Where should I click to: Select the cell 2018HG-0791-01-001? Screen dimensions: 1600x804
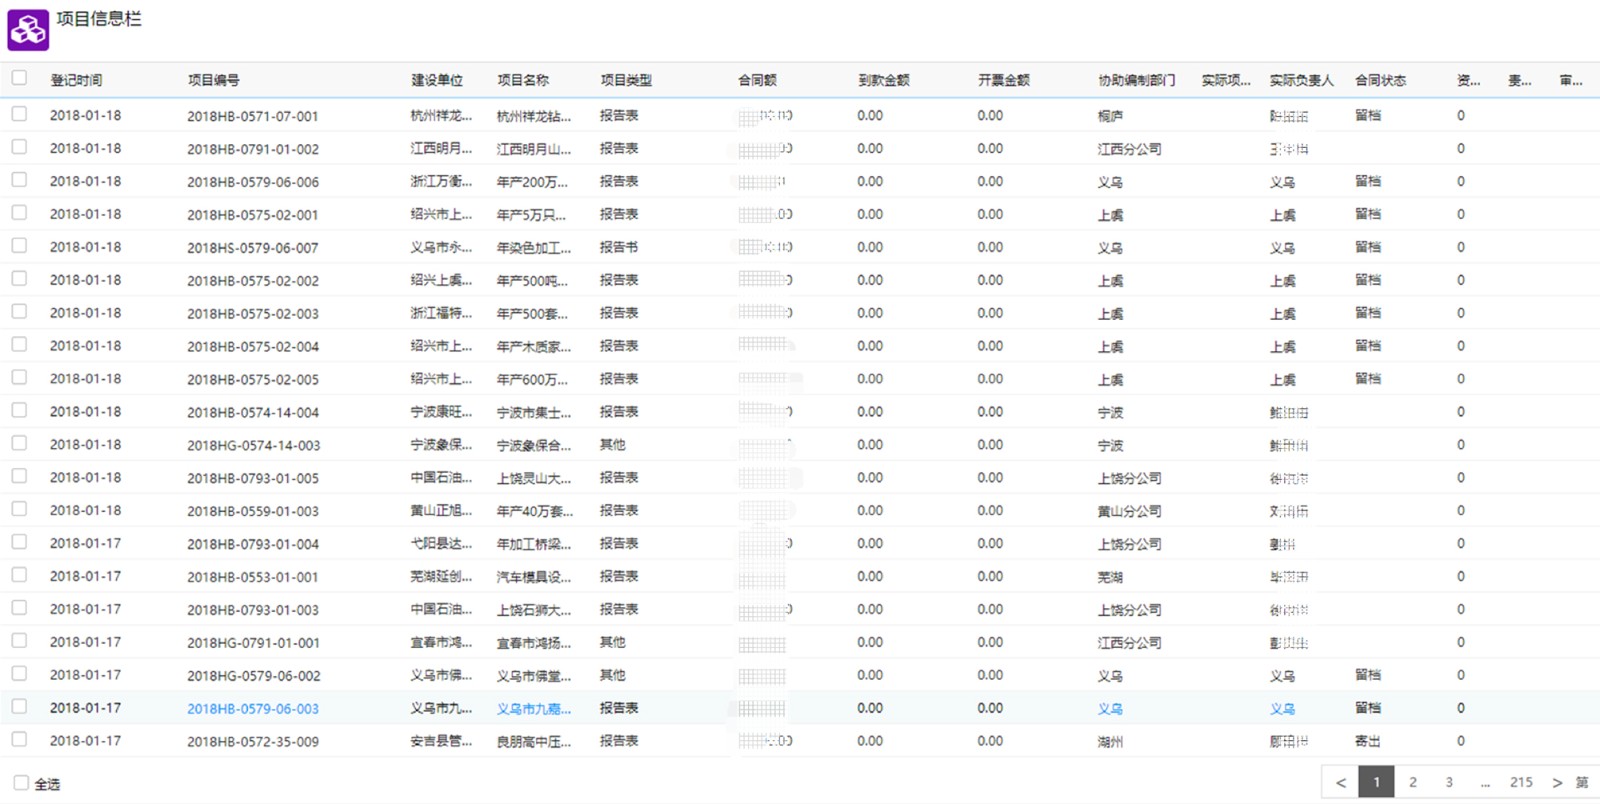(x=253, y=643)
